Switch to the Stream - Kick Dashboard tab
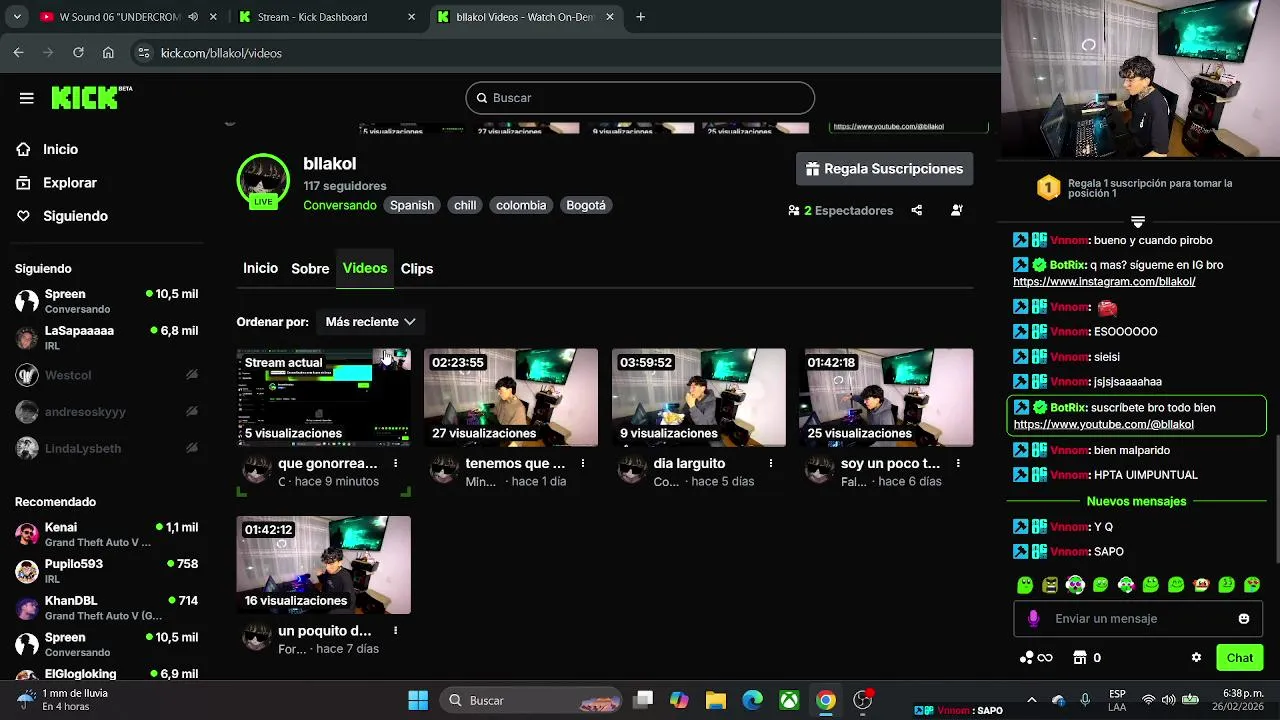 tap(328, 17)
